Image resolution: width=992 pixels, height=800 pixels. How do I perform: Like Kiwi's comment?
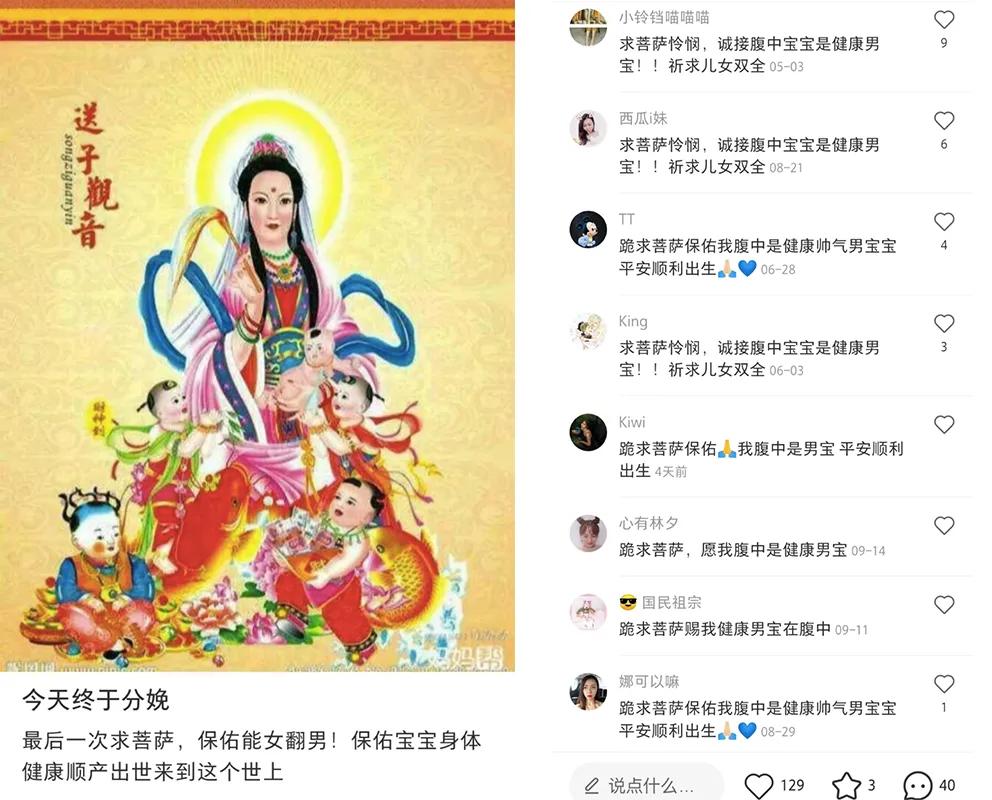[943, 424]
